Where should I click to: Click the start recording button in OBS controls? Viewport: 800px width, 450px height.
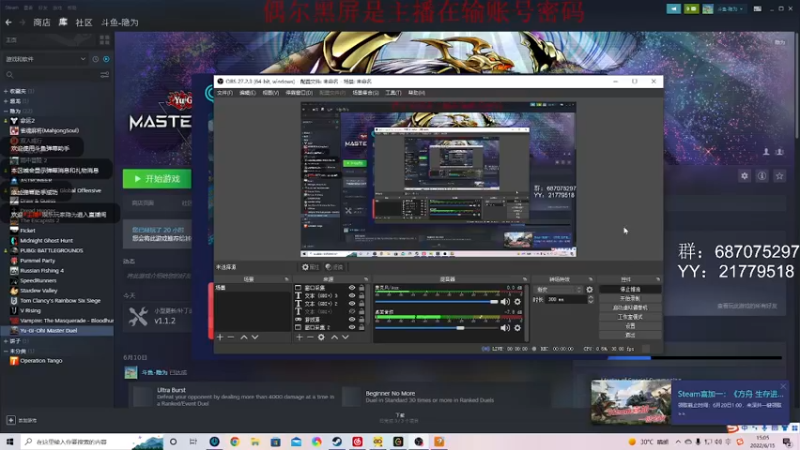click(x=630, y=298)
